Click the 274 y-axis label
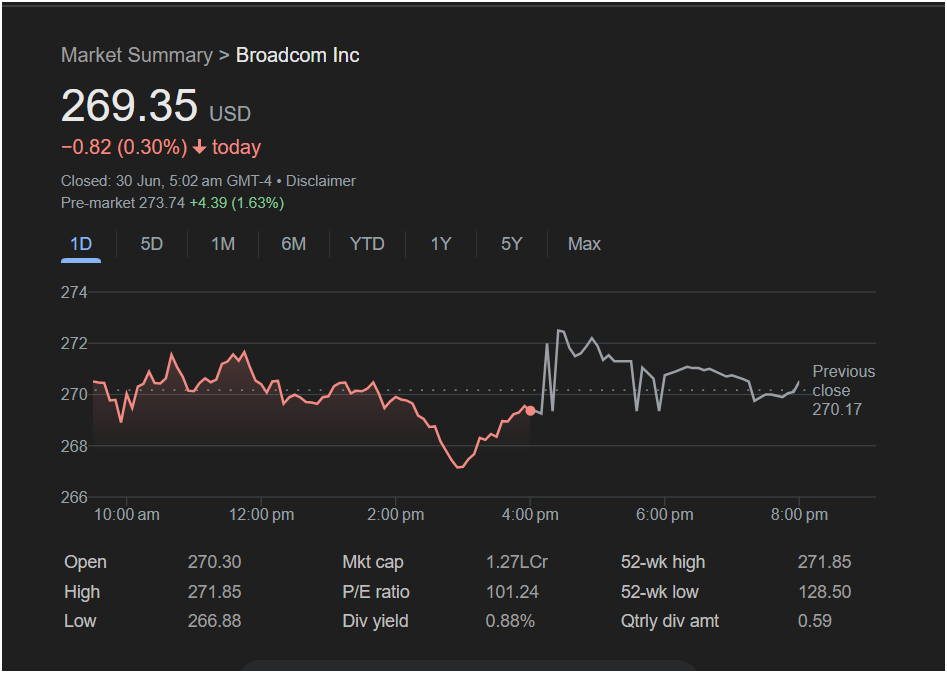 click(x=74, y=292)
